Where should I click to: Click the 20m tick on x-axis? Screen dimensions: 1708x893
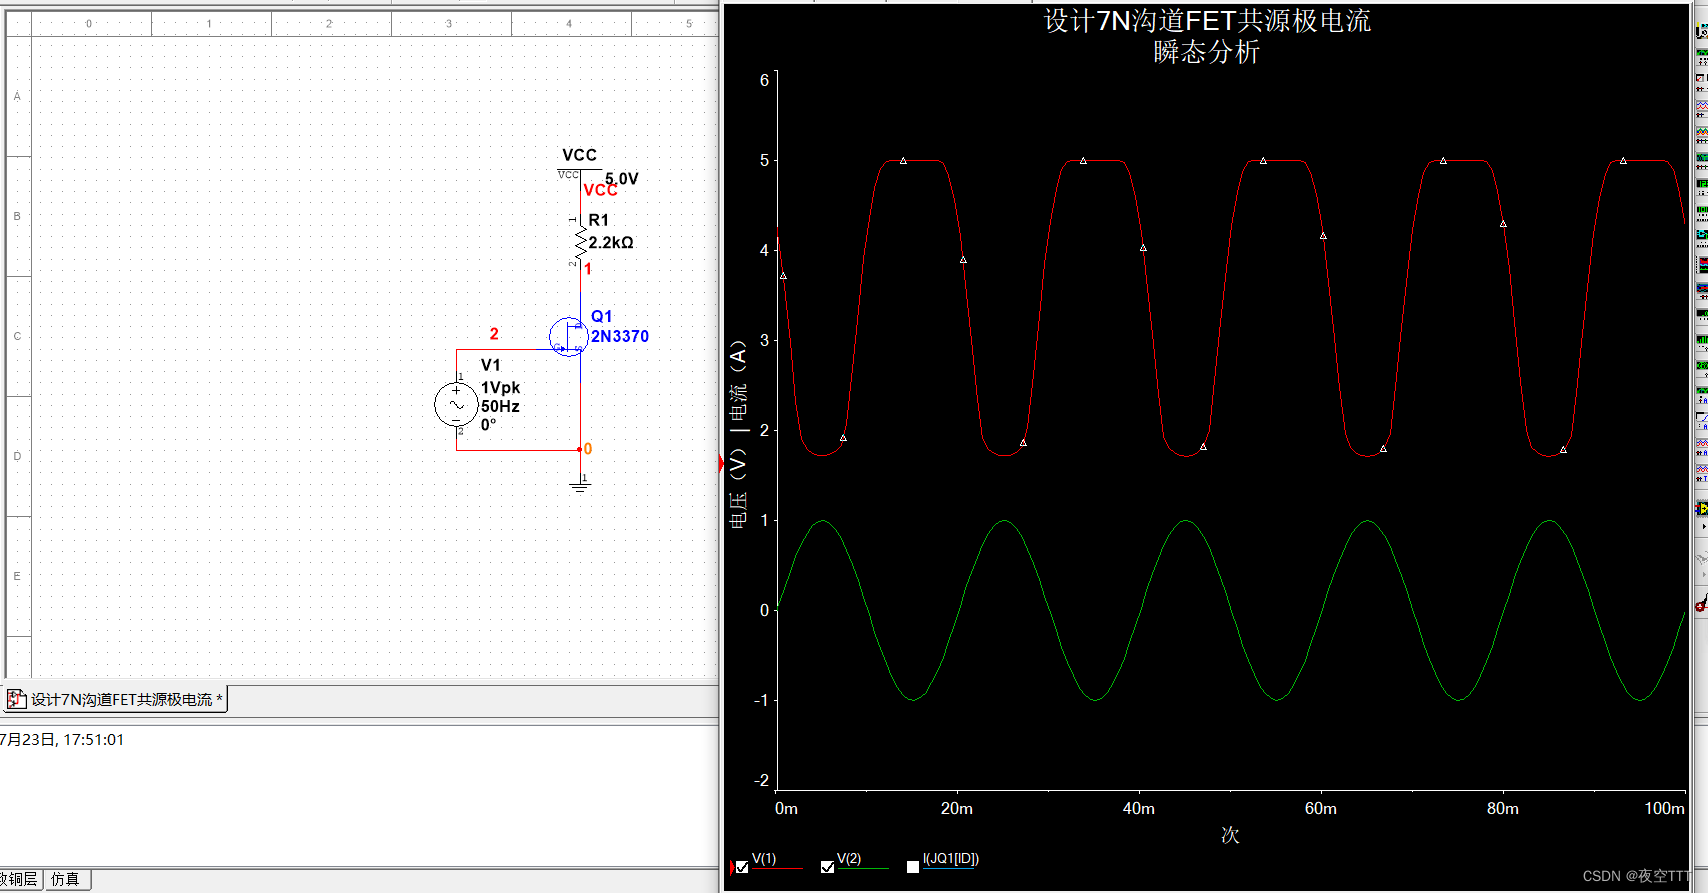coord(957,808)
